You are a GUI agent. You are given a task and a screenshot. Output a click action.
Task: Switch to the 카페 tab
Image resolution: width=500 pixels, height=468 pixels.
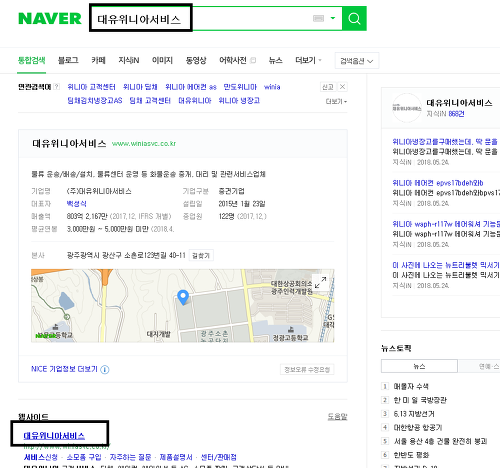click(98, 60)
